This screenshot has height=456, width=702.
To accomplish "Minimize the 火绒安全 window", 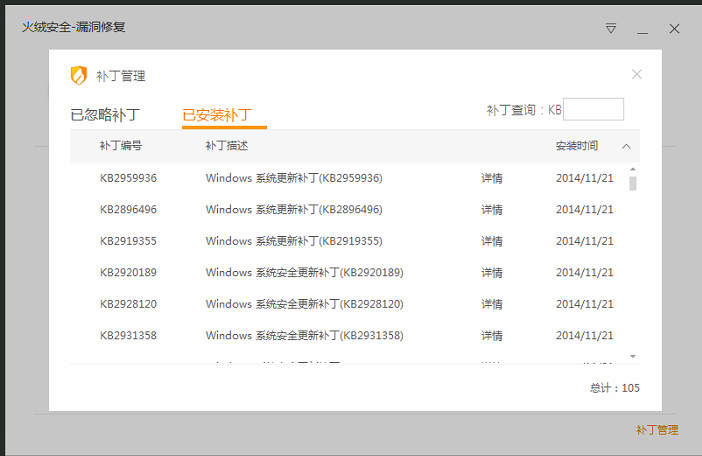I will [x=642, y=33].
